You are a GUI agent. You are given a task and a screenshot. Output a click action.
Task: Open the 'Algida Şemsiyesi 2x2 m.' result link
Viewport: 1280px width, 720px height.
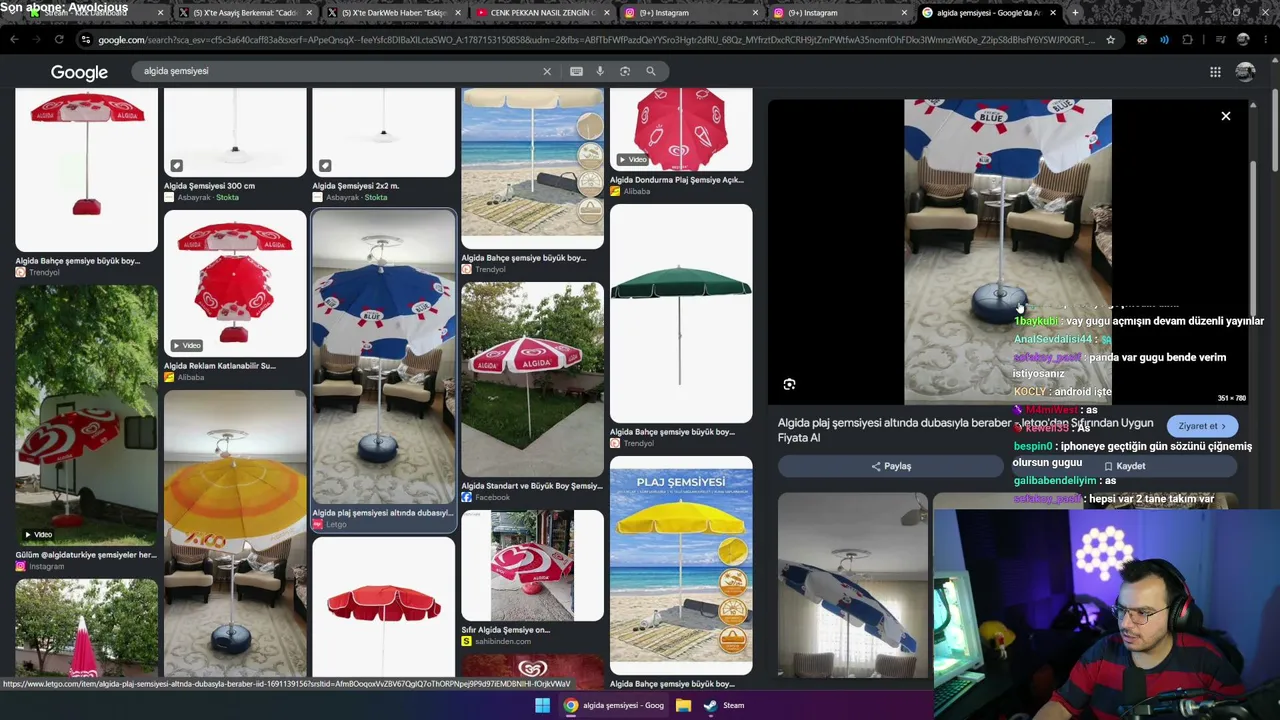[x=355, y=186]
